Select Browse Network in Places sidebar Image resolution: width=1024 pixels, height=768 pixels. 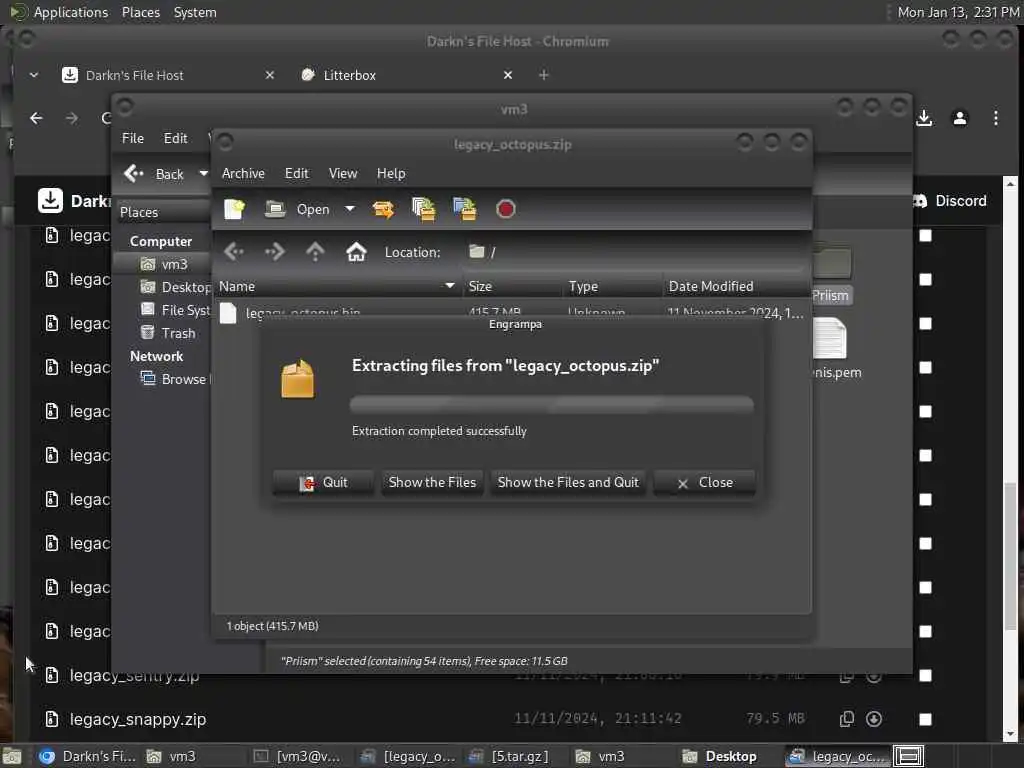175,379
